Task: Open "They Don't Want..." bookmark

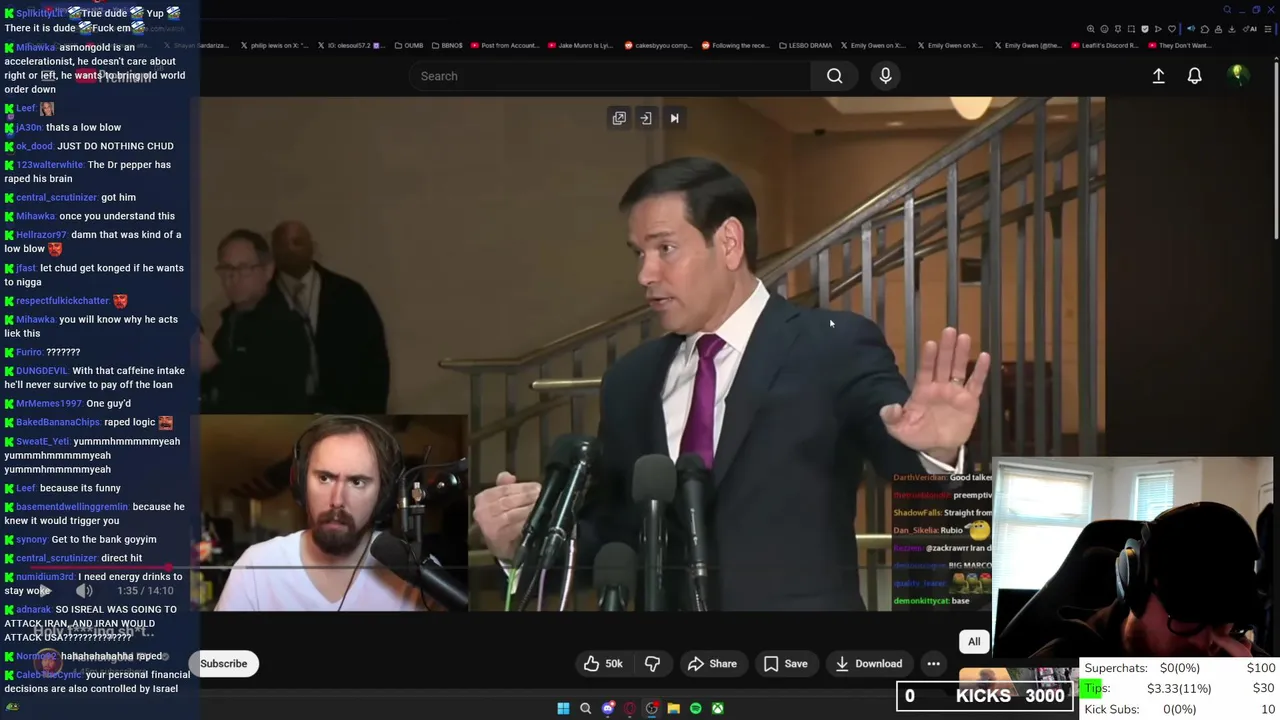Action: (x=1179, y=45)
